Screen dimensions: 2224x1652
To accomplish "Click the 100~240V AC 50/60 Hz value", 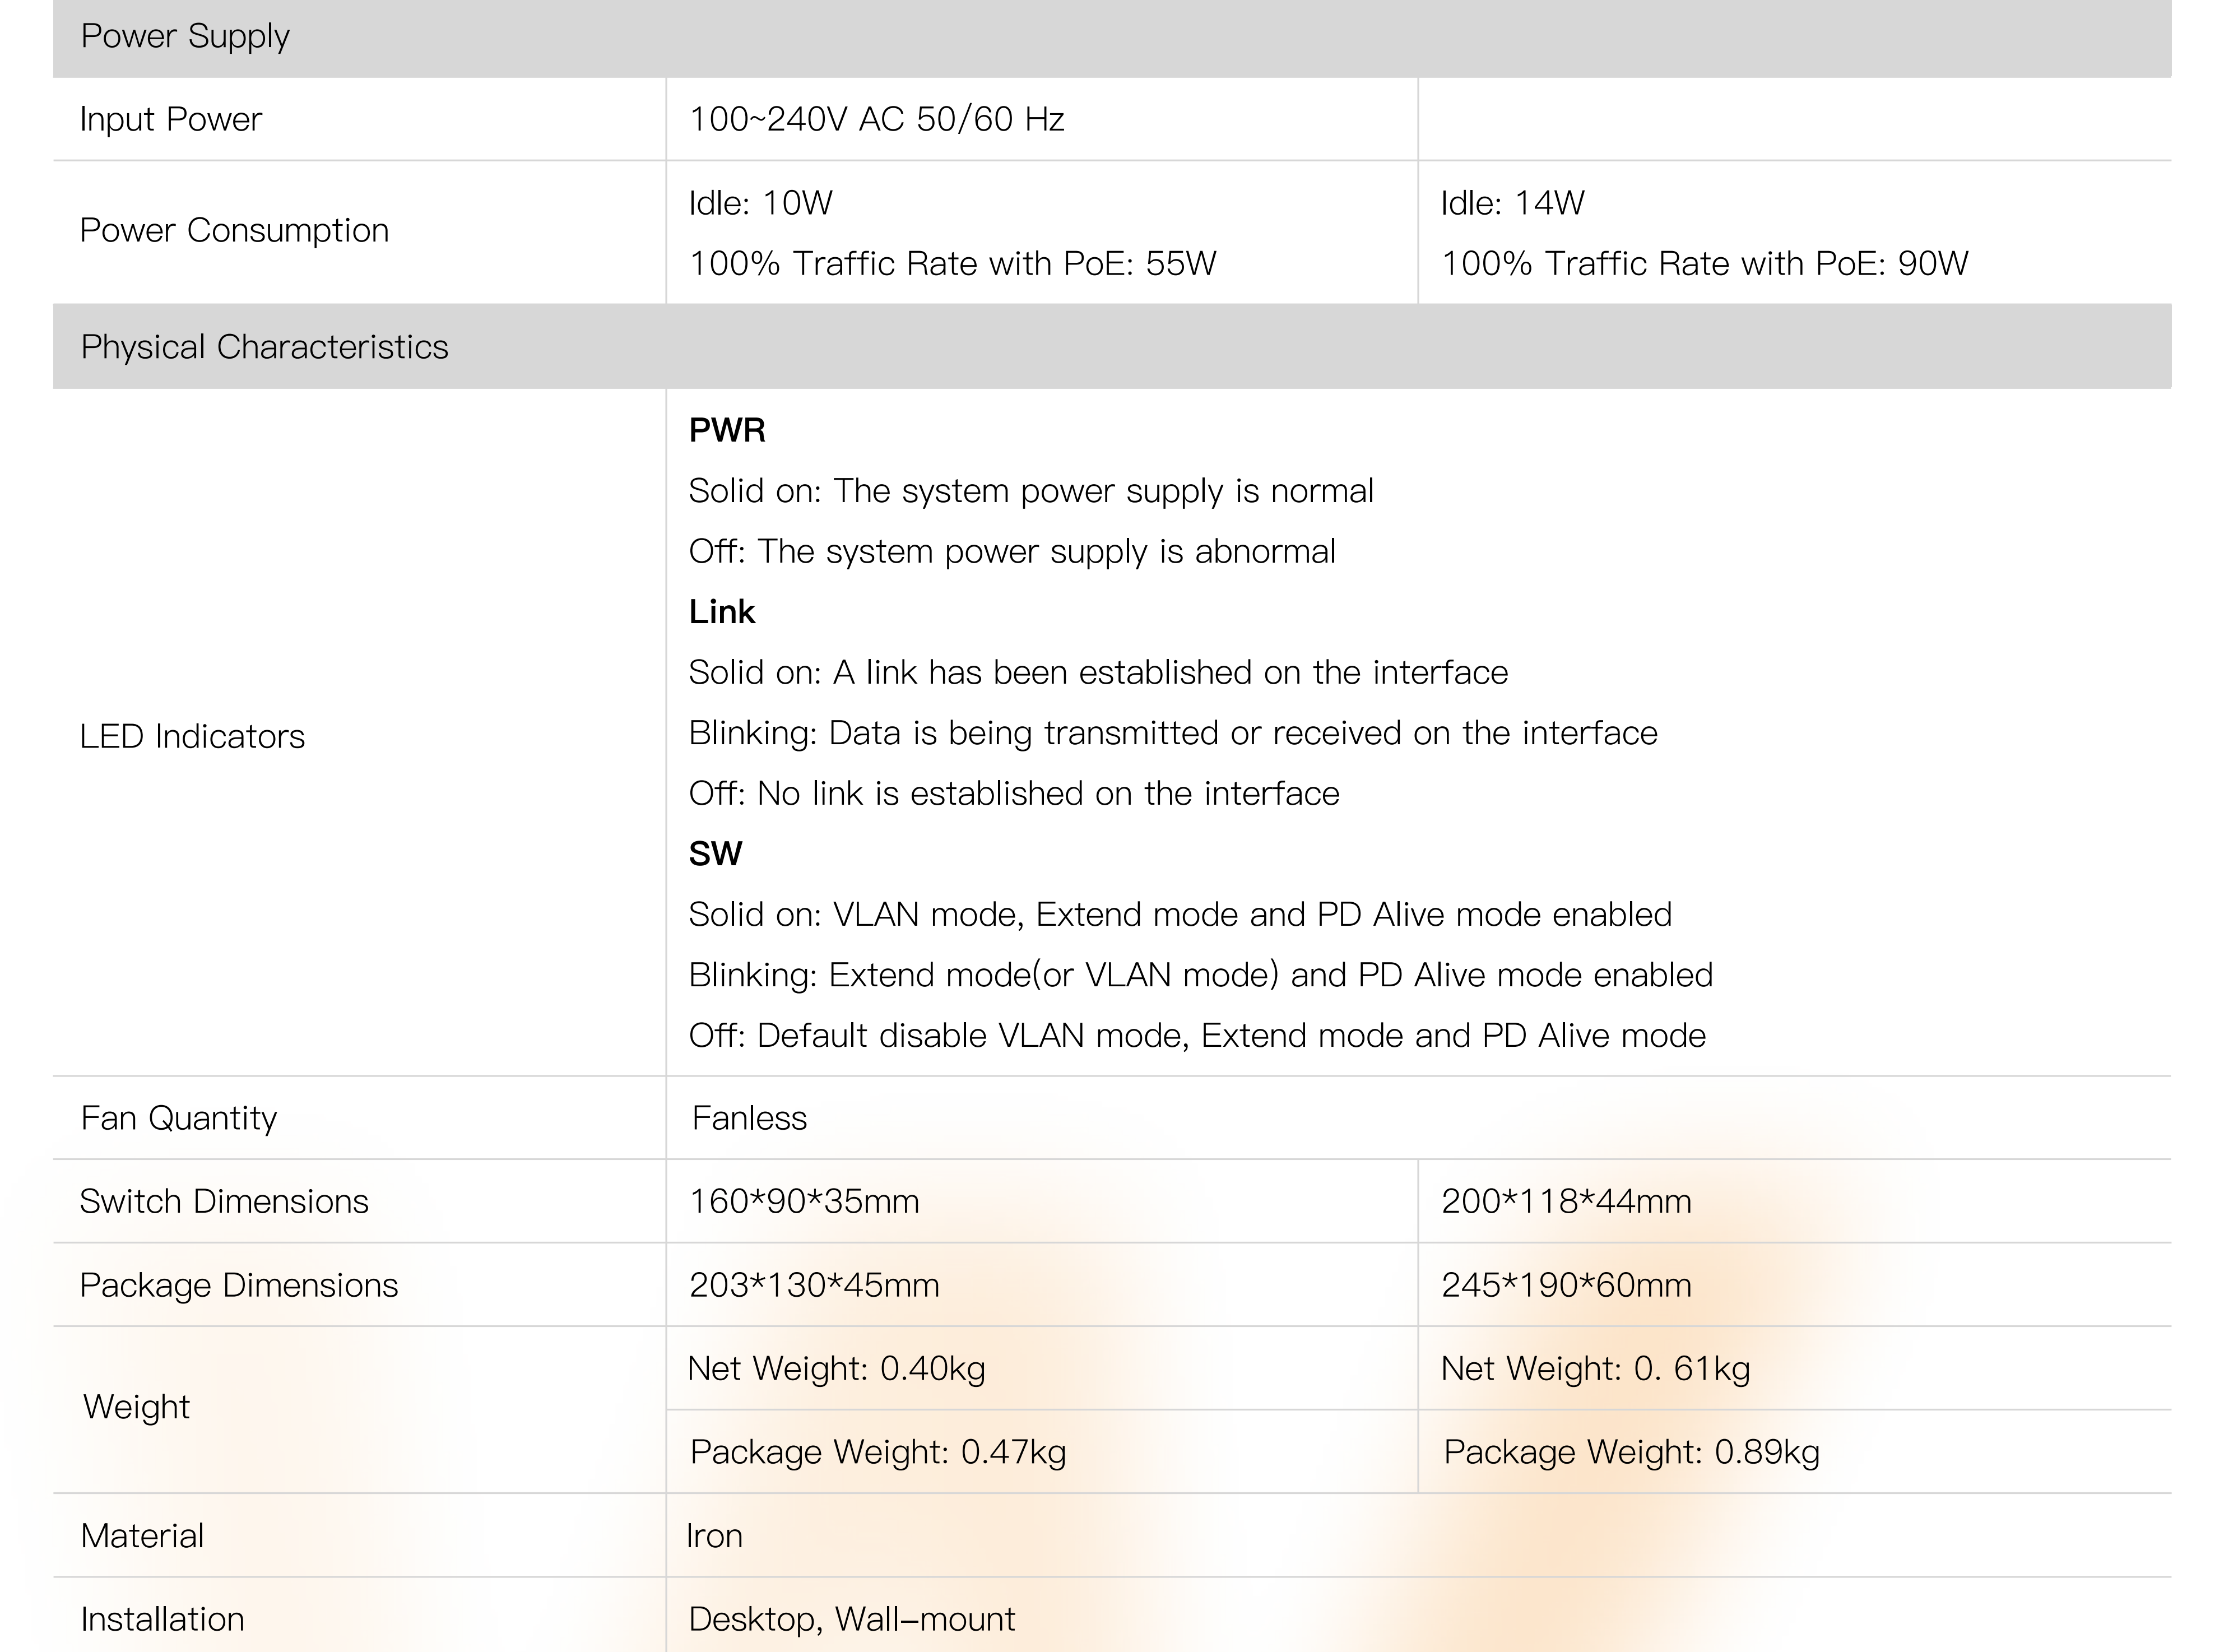I will [876, 120].
